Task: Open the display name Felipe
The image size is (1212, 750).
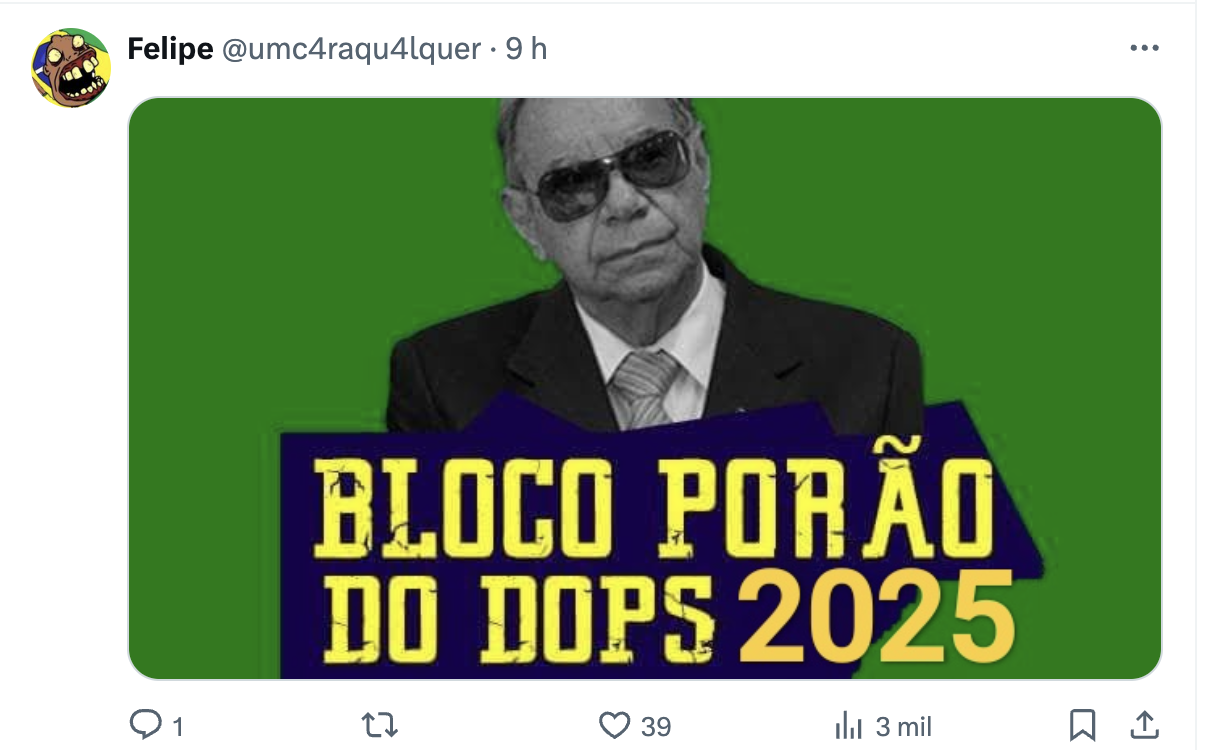Action: pyautogui.click(x=171, y=48)
